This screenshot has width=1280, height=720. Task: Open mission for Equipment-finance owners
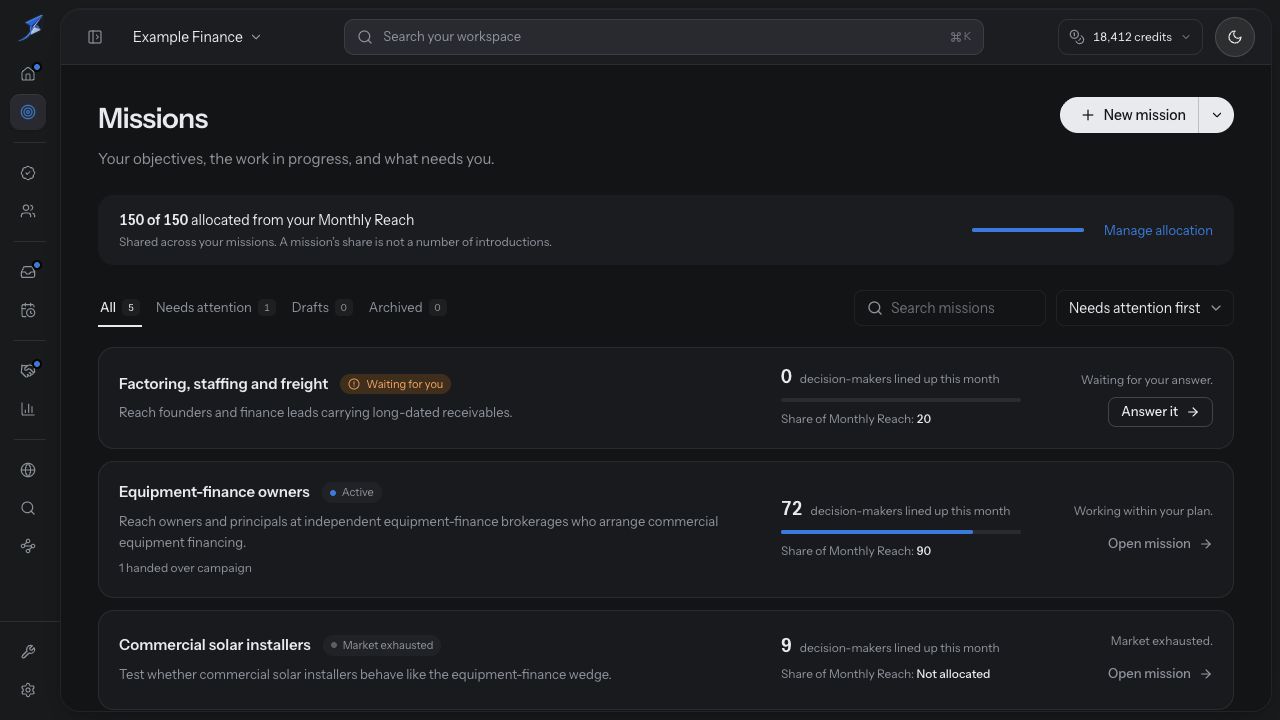click(1160, 544)
